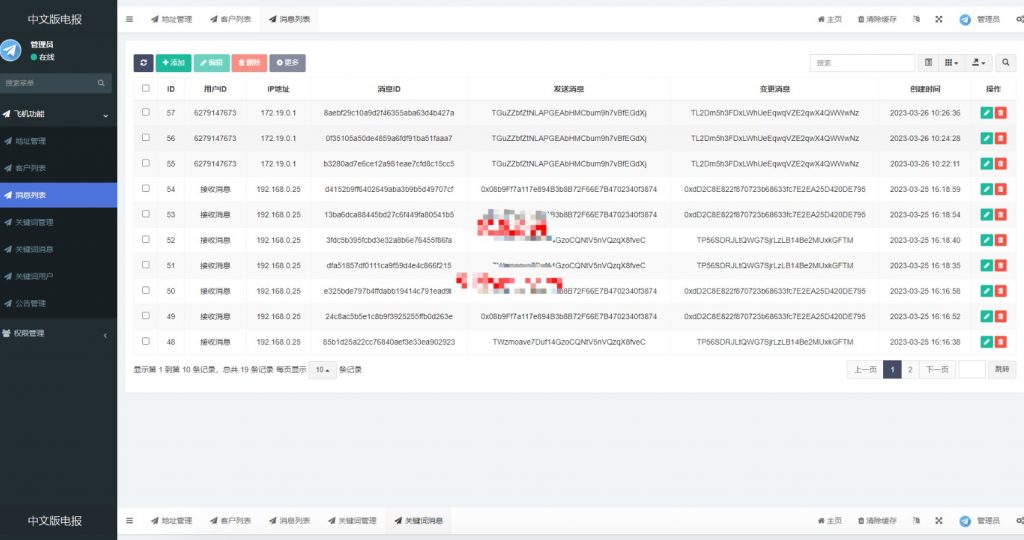Click the table search magnifier icon
Viewport: 1024px width, 540px height.
pyautogui.click(x=1005, y=63)
